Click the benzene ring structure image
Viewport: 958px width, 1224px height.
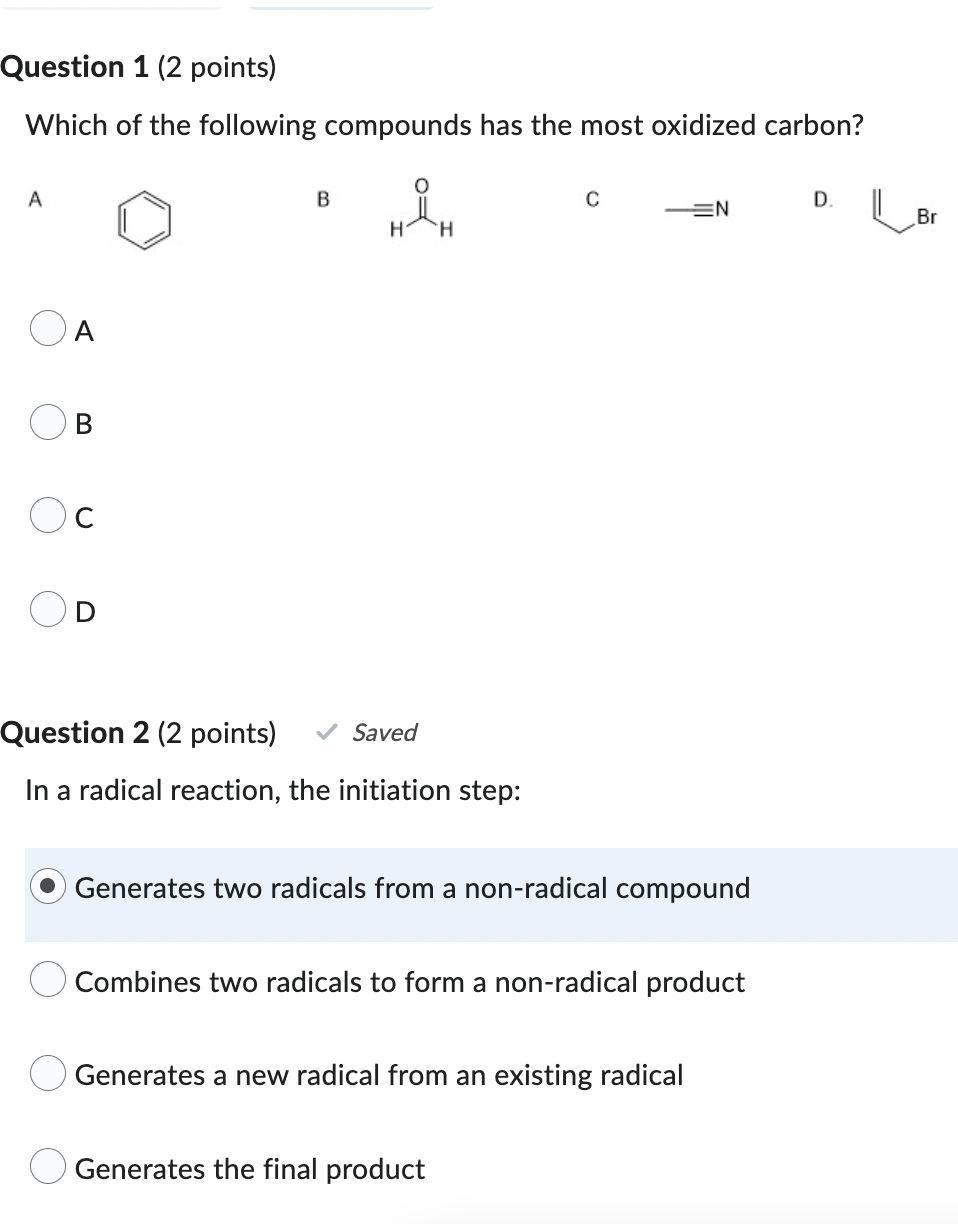tap(144, 220)
